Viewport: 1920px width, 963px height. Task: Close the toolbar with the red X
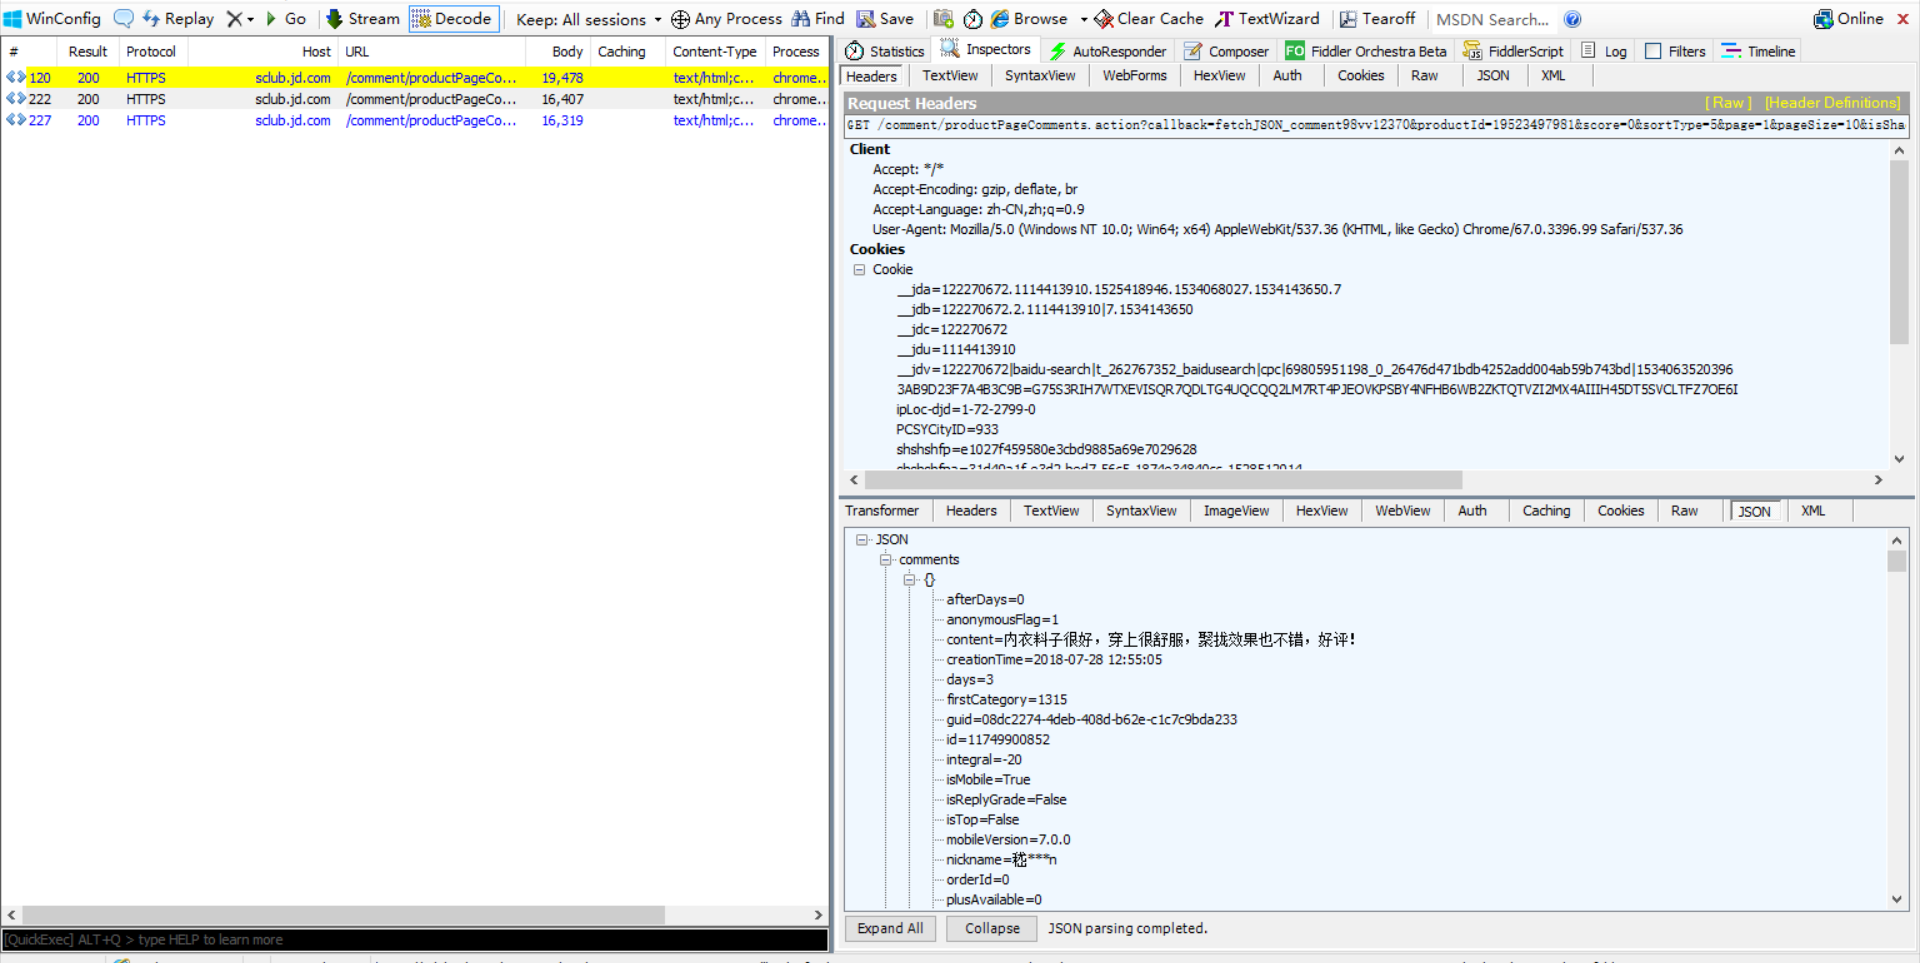1903,19
